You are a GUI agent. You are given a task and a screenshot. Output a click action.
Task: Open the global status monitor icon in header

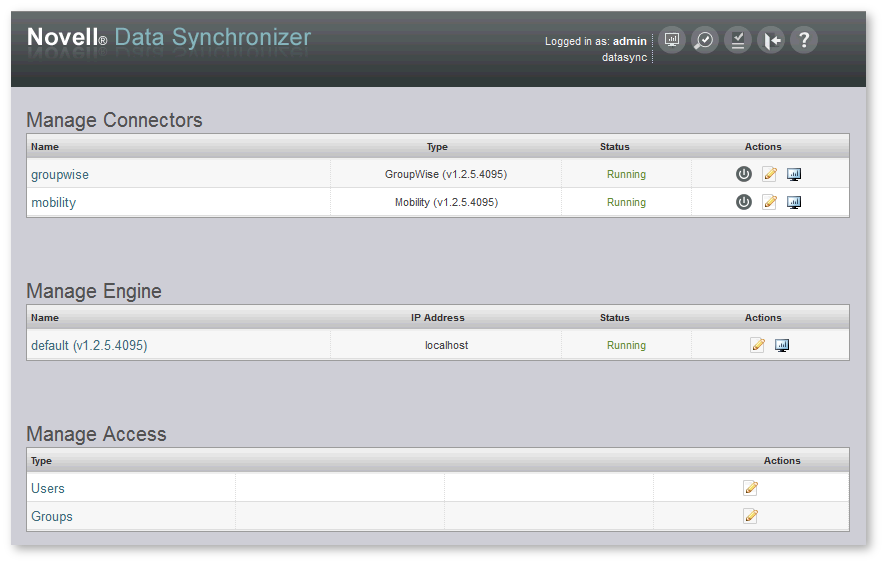click(672, 40)
